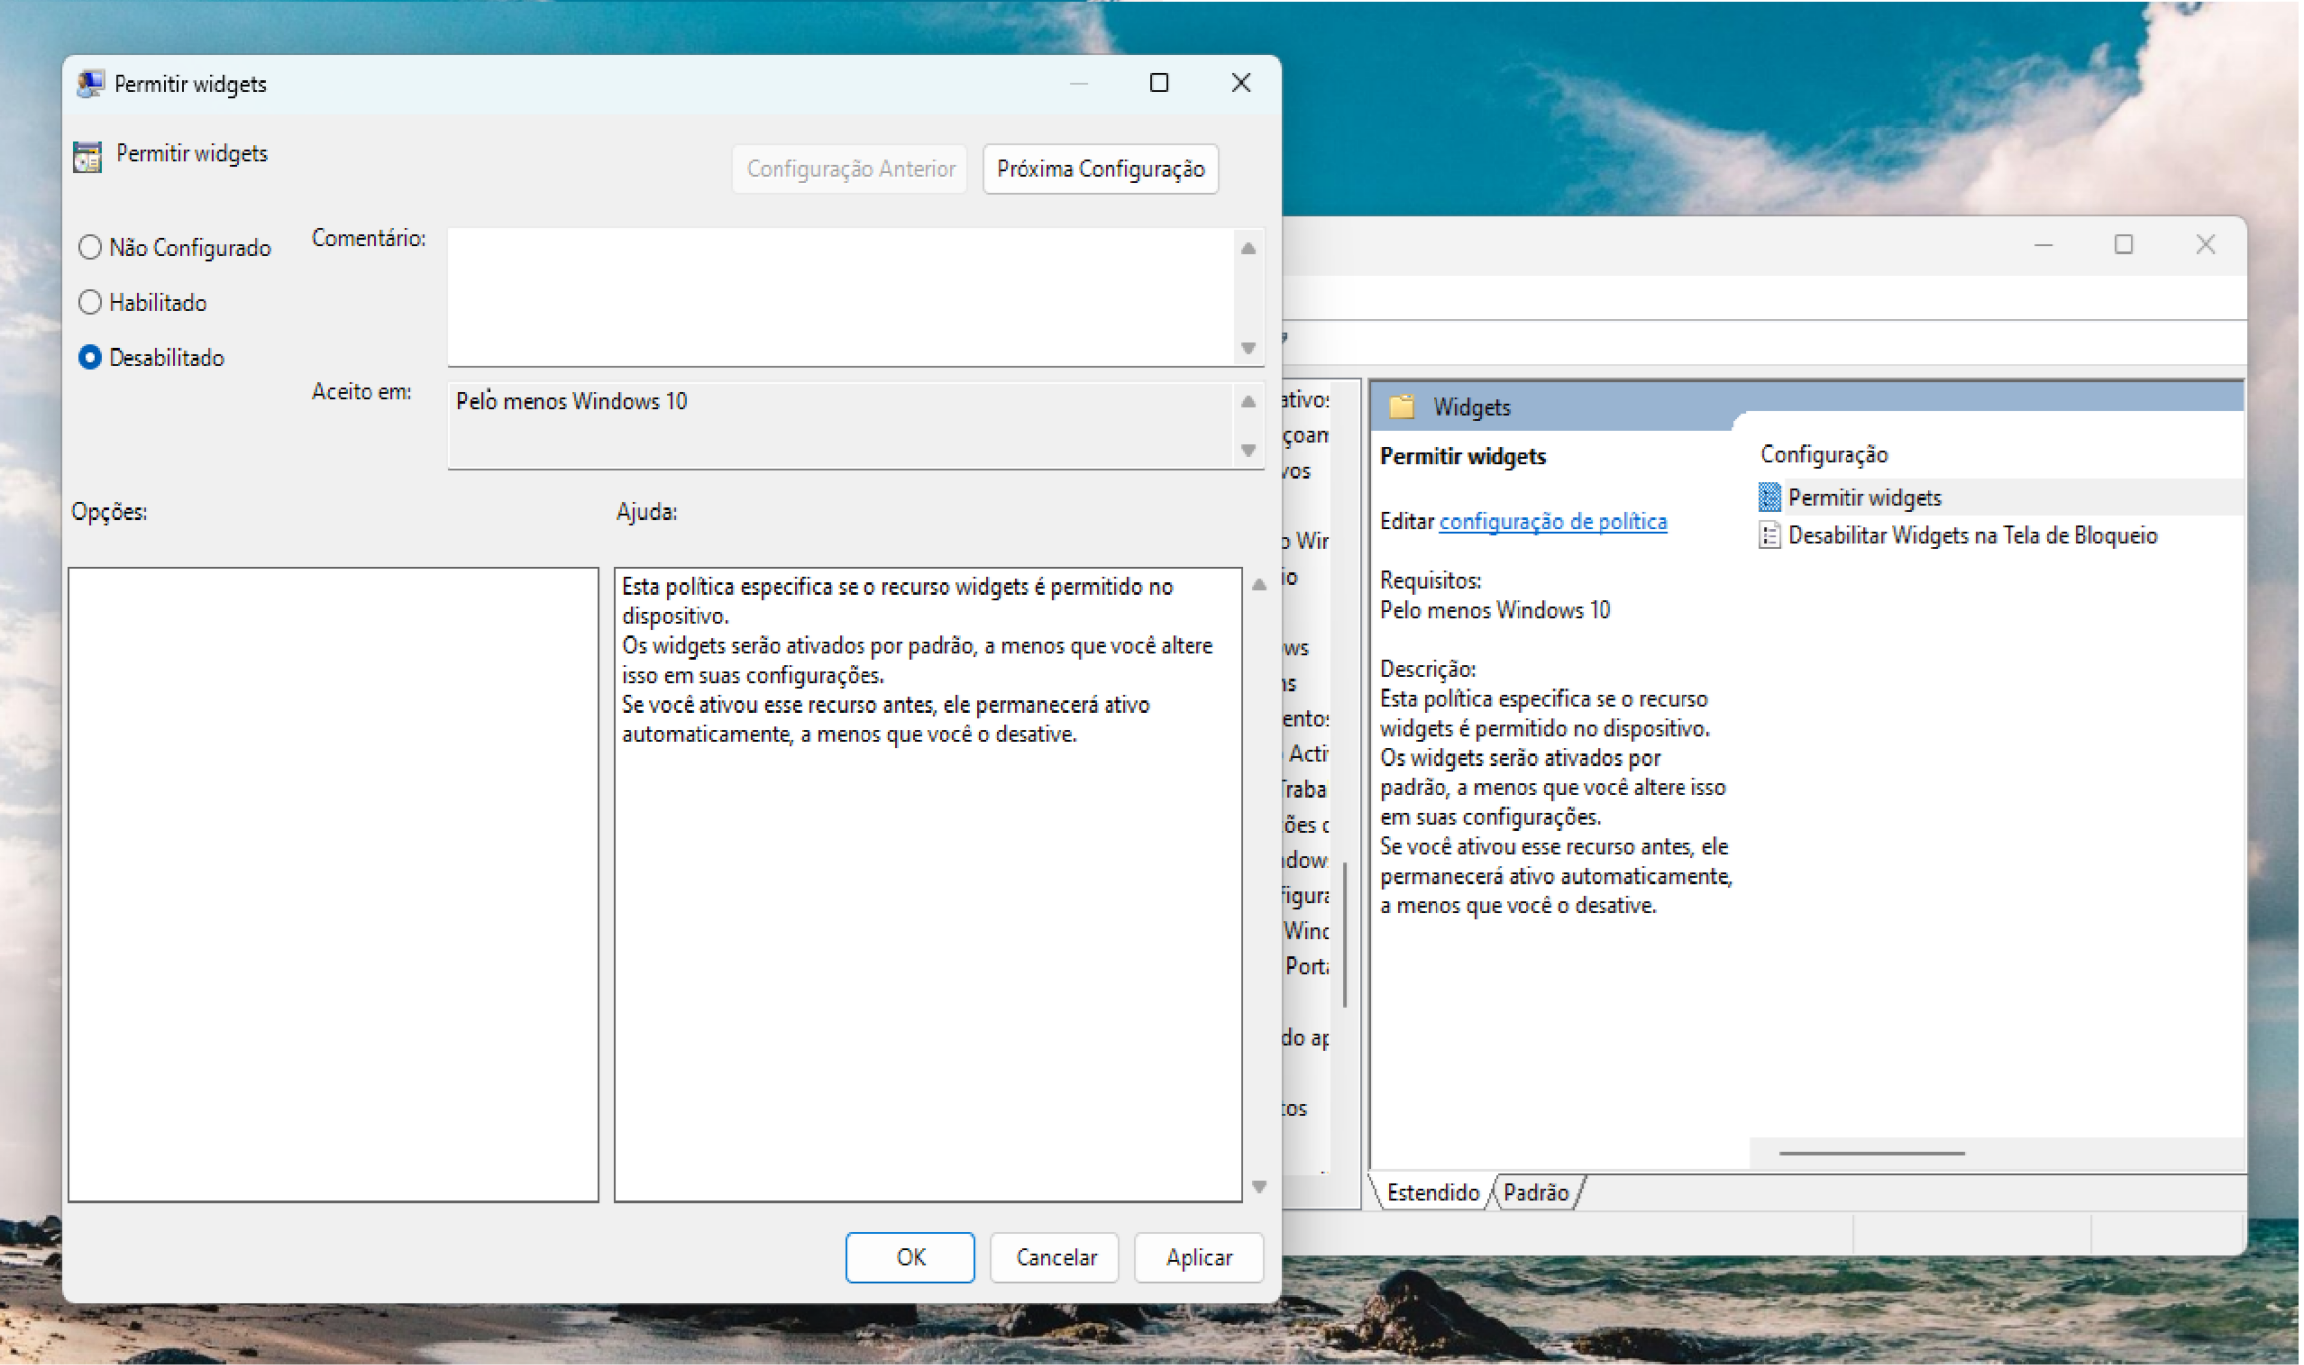Click the Configuração Anterior button
This screenshot has height=1365, width=2304.
[x=850, y=169]
